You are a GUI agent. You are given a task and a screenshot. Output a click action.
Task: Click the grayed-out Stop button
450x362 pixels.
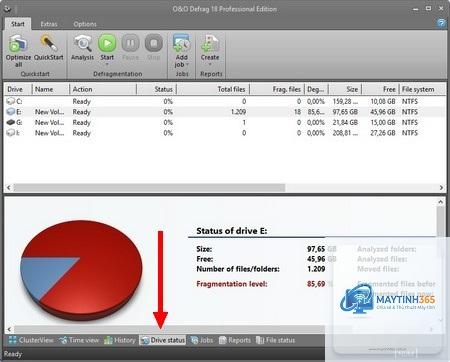(154, 43)
